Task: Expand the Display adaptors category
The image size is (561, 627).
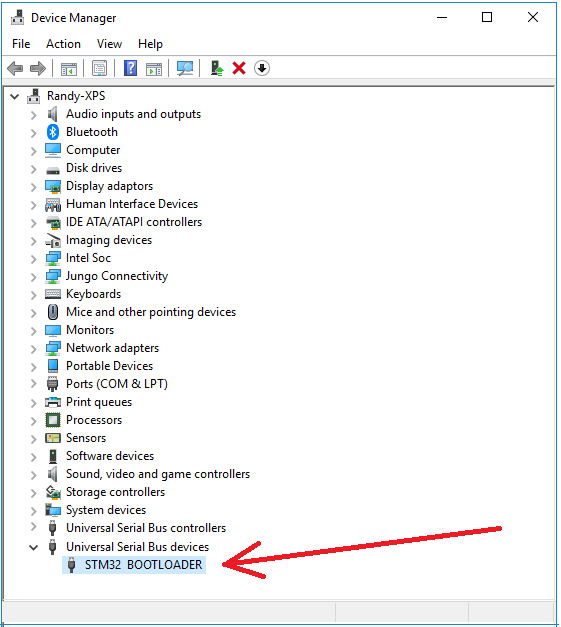Action: 34,186
